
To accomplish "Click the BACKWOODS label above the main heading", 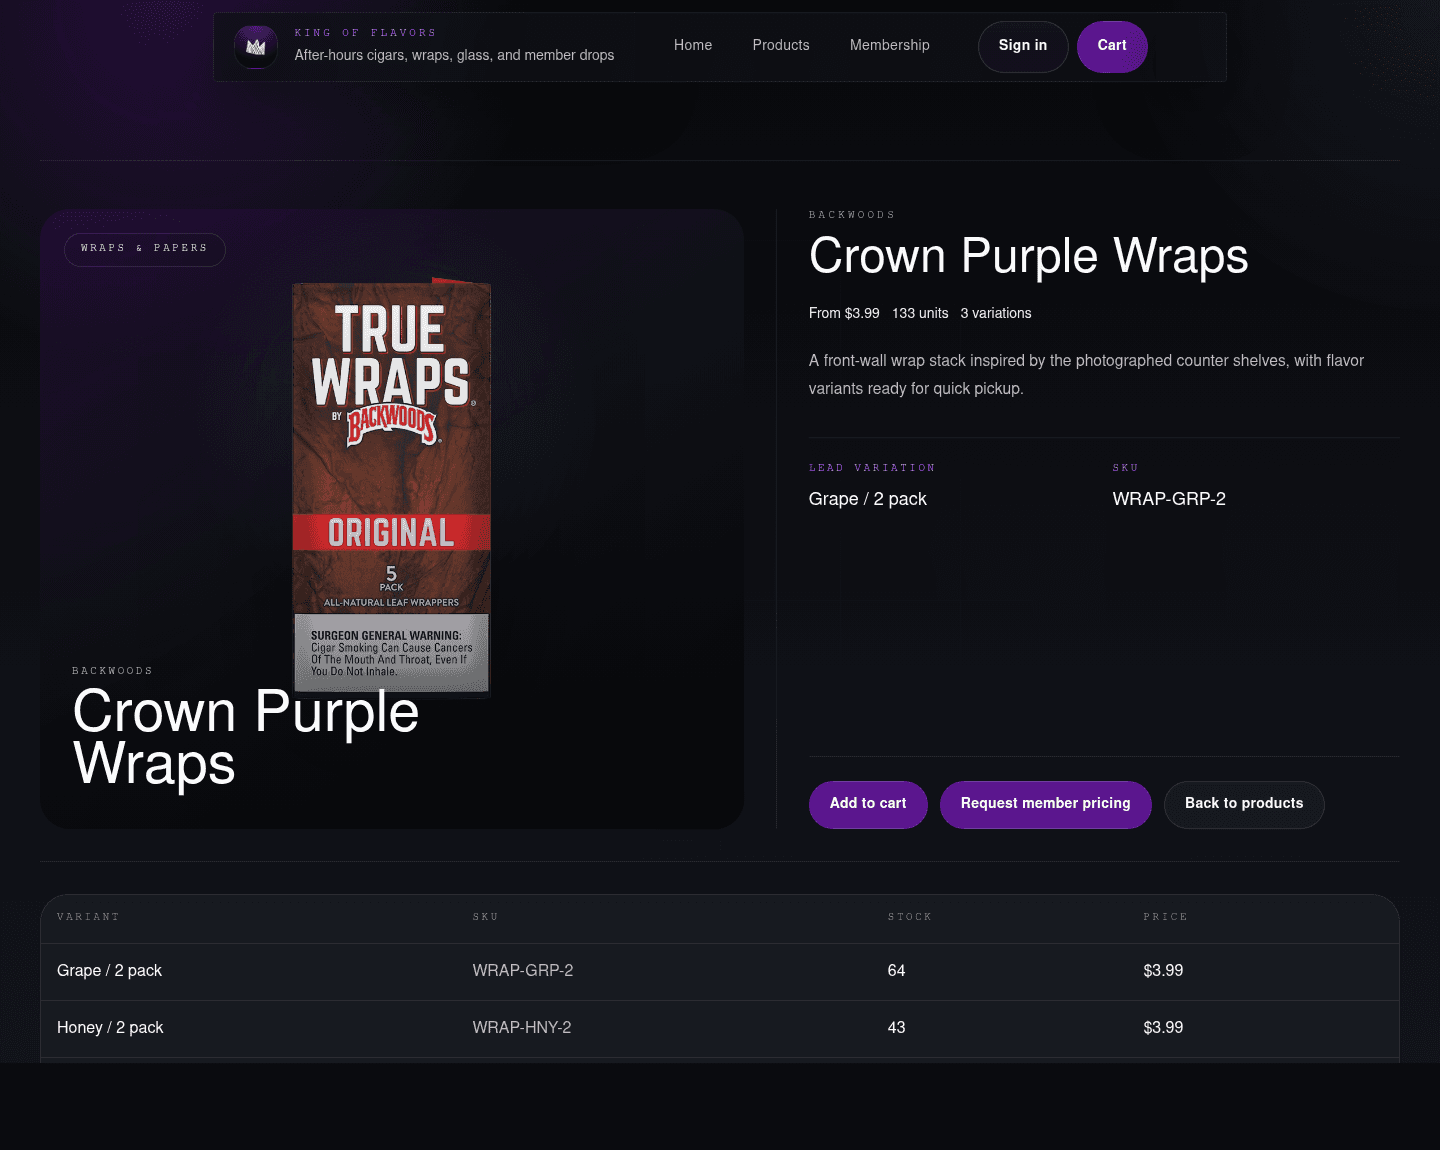I will click(x=852, y=215).
